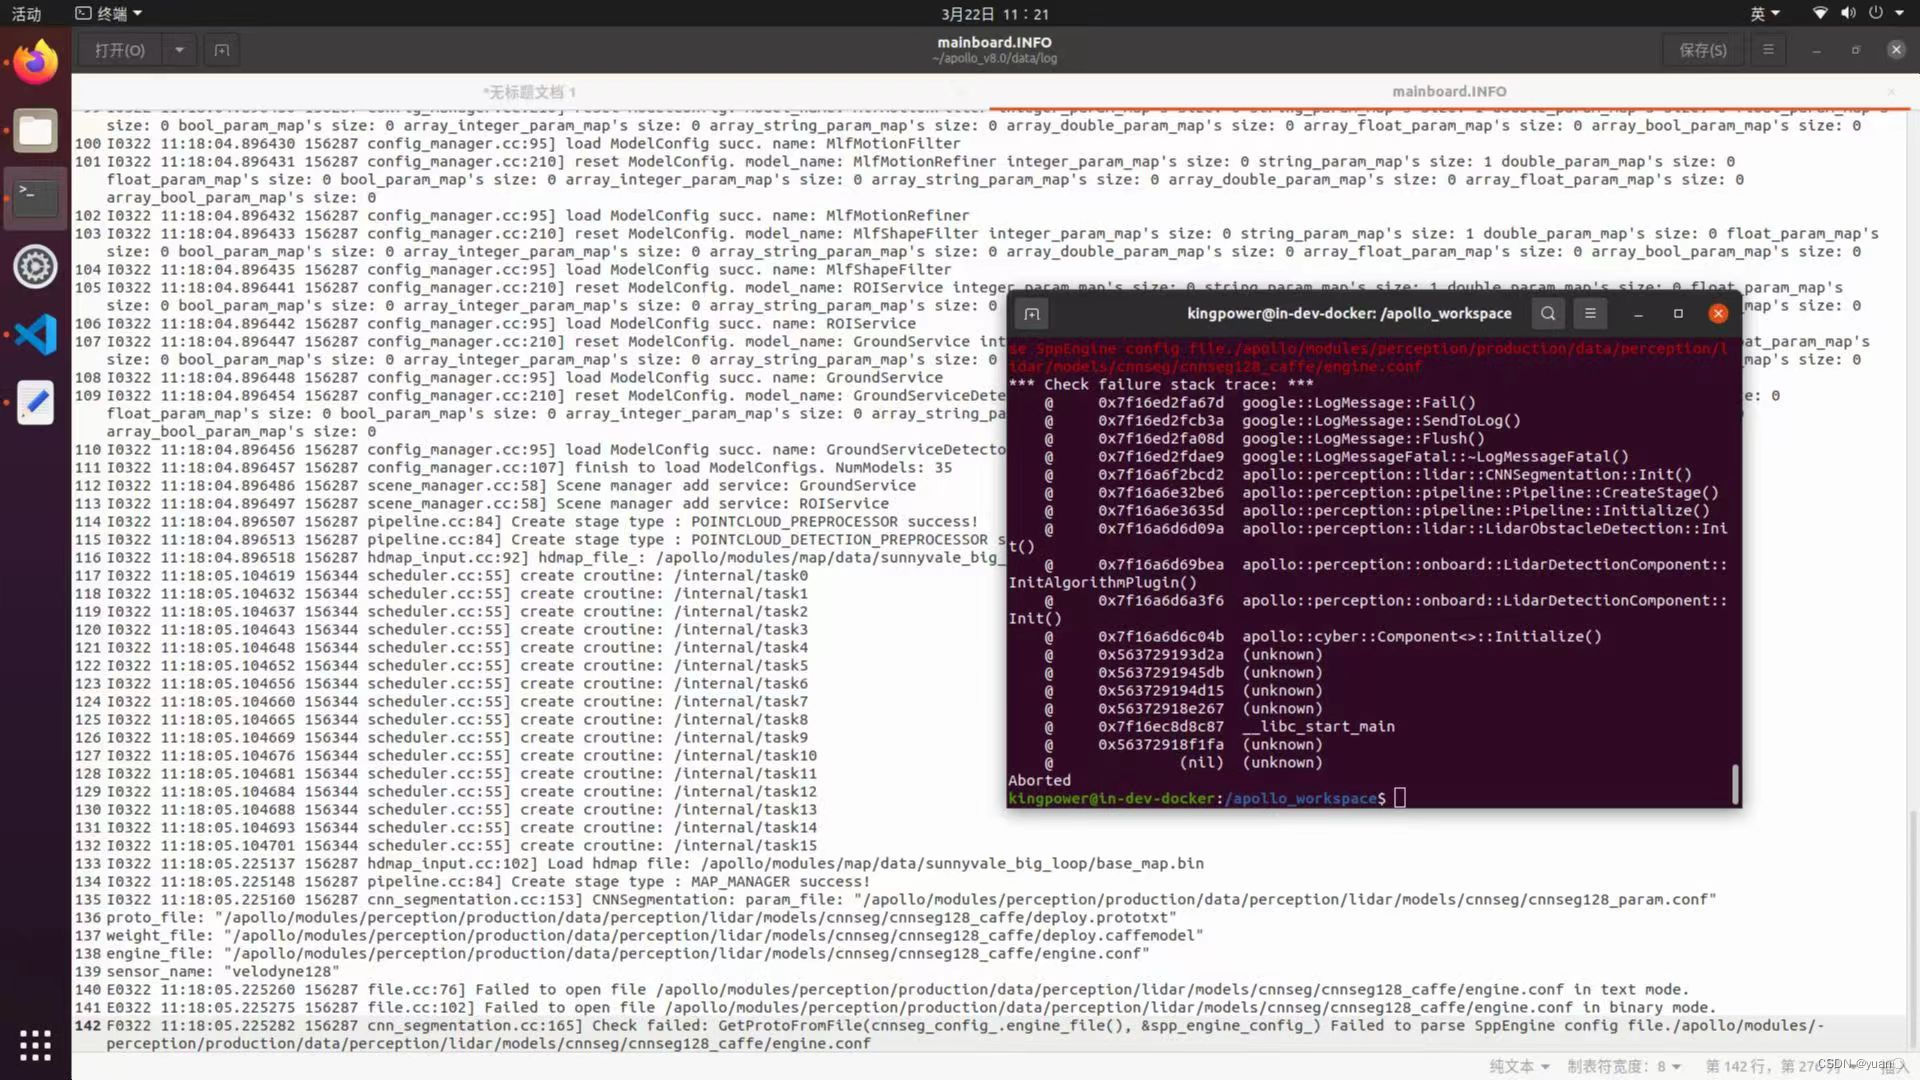
Task: Open a new terminal tab
Action: [x=1032, y=314]
